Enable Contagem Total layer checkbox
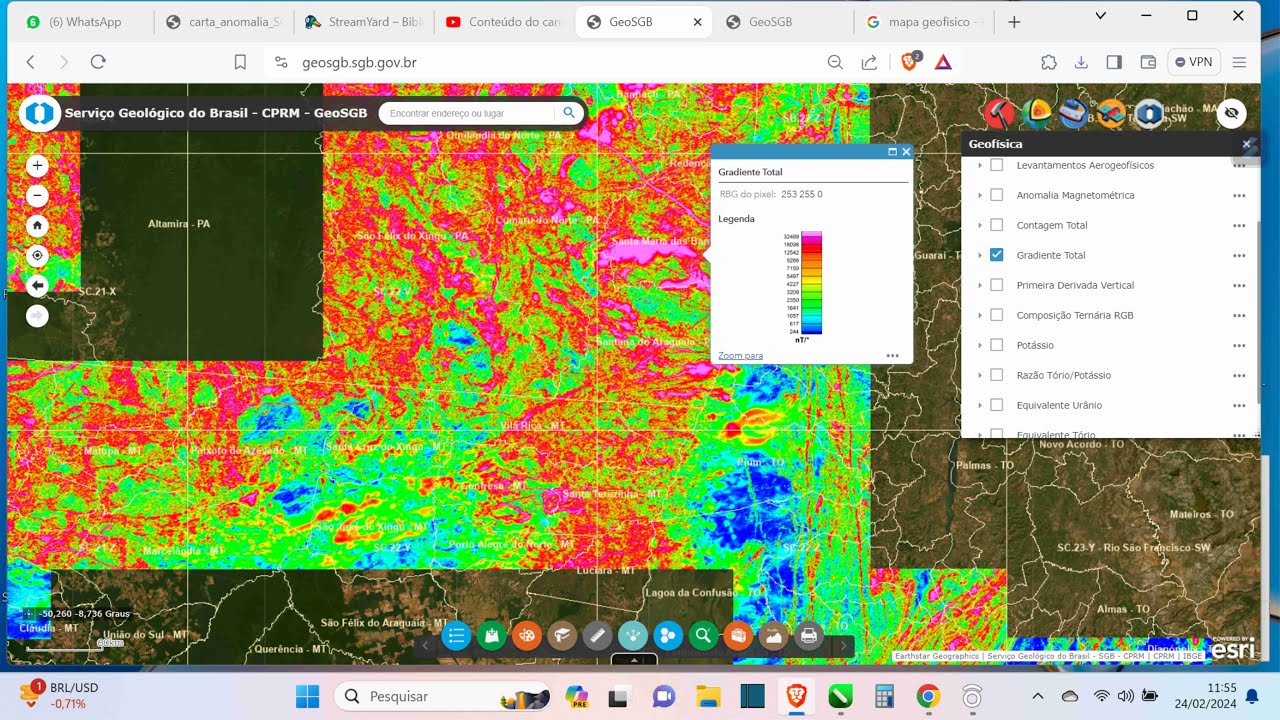The image size is (1280, 720). click(x=996, y=225)
